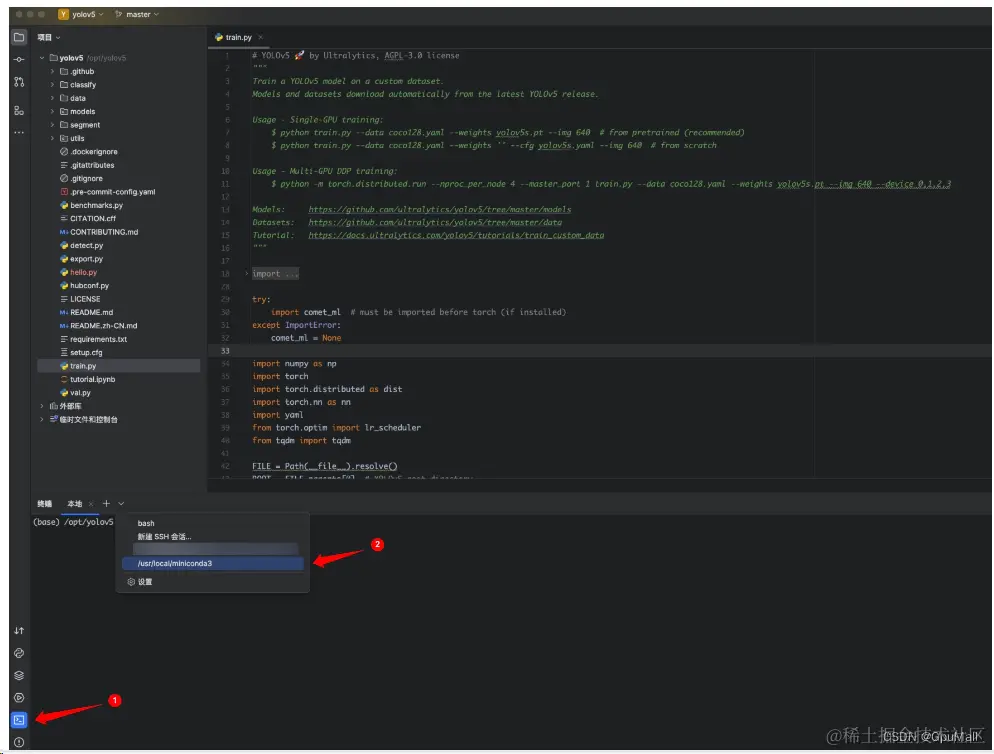Select /usr/local/miniconda3 menu entry

[x=212, y=563]
